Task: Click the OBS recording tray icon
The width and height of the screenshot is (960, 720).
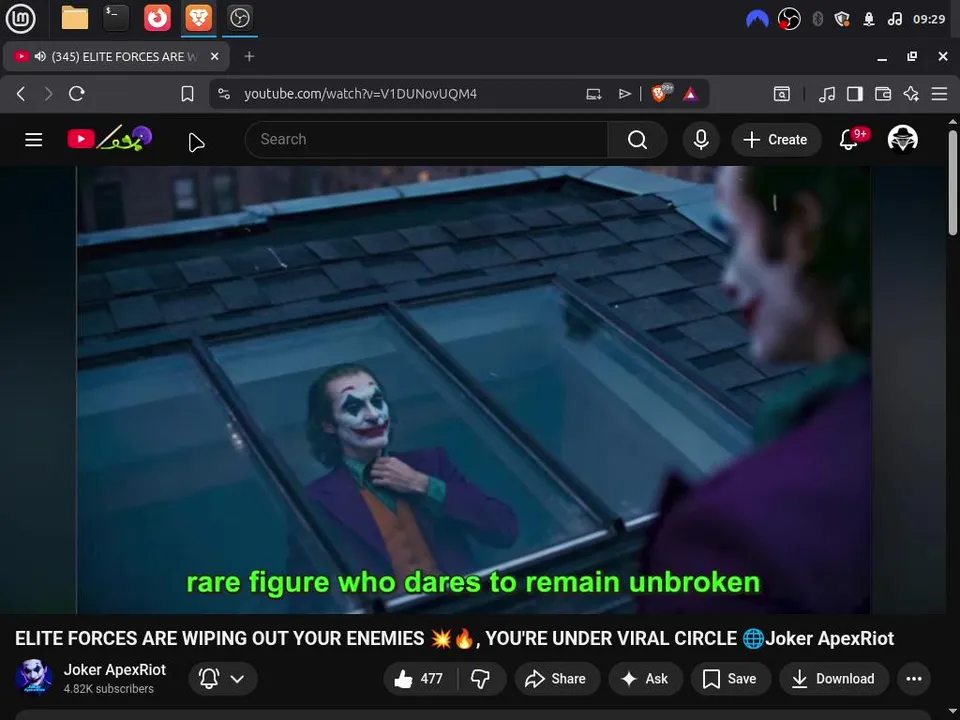Action: 789,19
